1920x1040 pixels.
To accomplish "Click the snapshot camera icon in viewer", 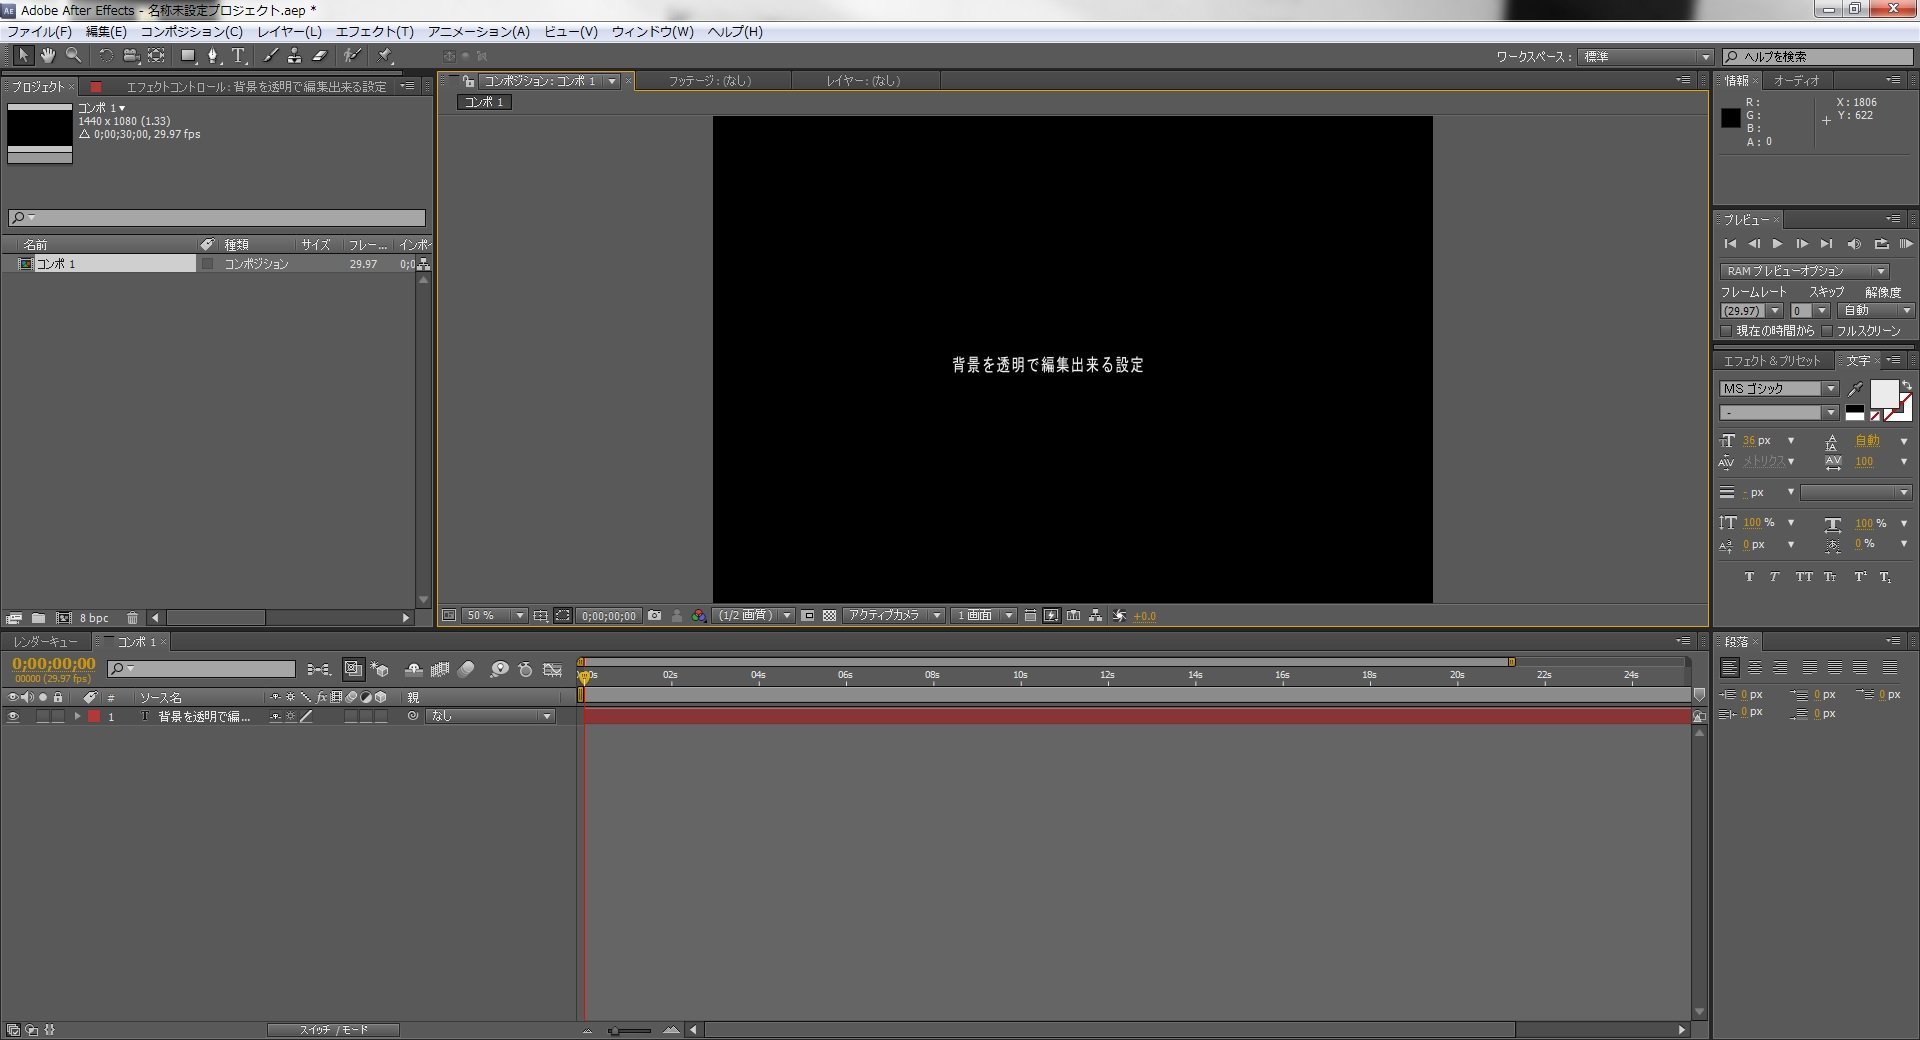I will coord(654,616).
